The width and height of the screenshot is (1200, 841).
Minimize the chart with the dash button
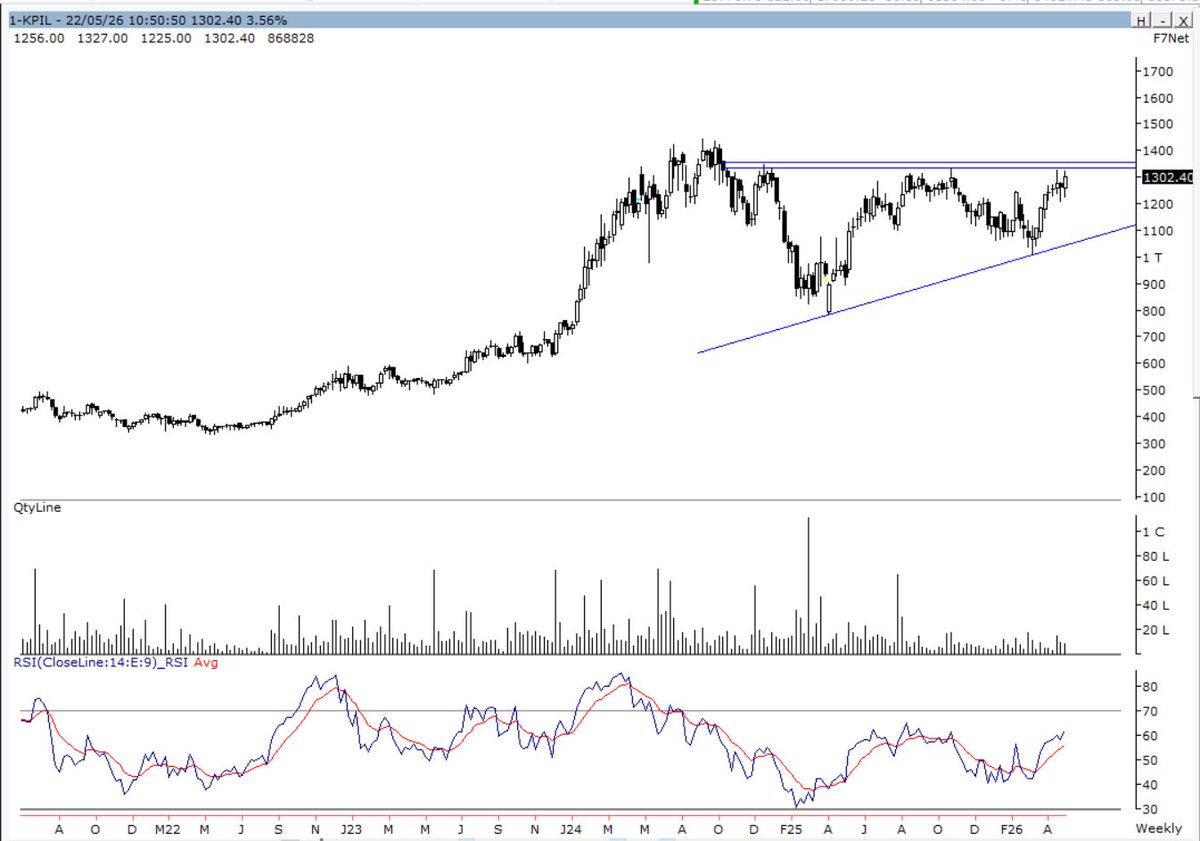[1160, 22]
